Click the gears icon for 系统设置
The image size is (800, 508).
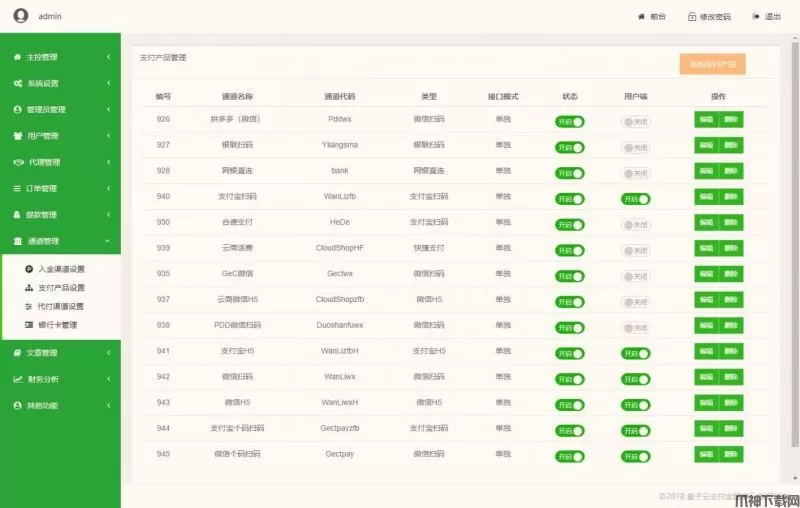(x=17, y=83)
